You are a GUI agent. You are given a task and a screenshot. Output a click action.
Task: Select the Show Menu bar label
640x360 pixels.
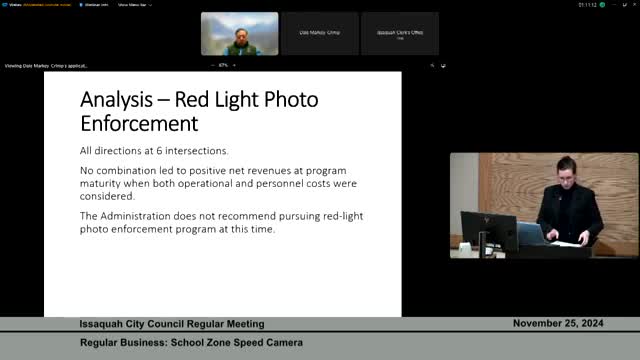[132, 5]
